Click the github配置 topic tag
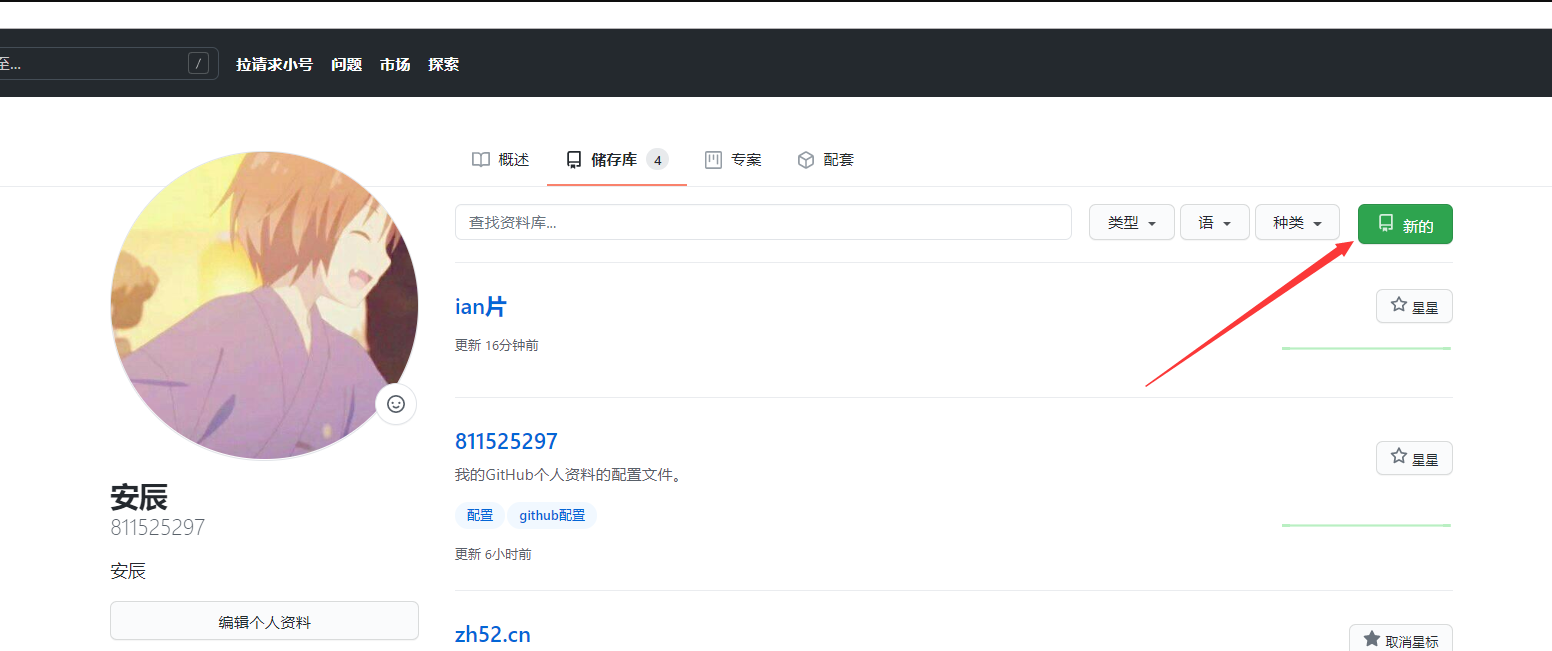 coord(552,515)
